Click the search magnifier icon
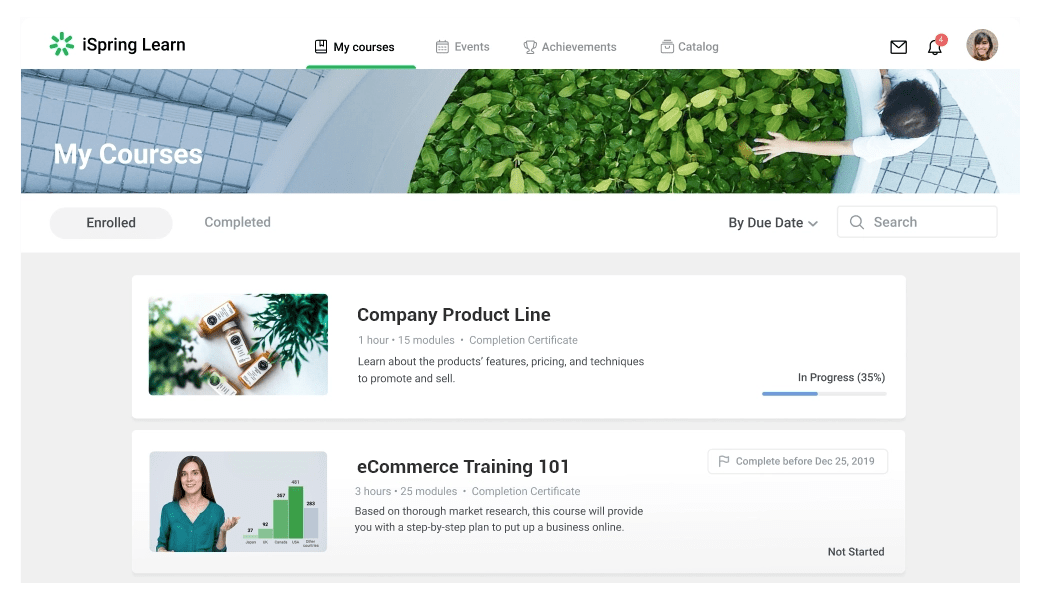Screen dimensions: 1040x600 click(857, 221)
